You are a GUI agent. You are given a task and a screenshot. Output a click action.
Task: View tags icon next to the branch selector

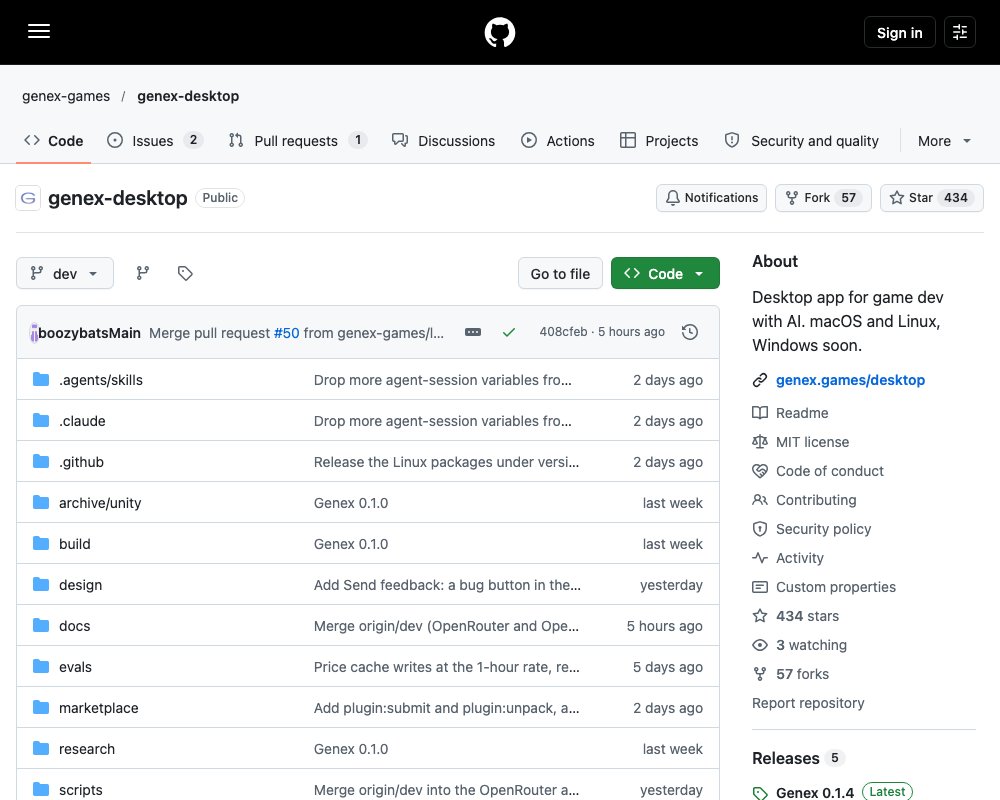pyautogui.click(x=185, y=273)
